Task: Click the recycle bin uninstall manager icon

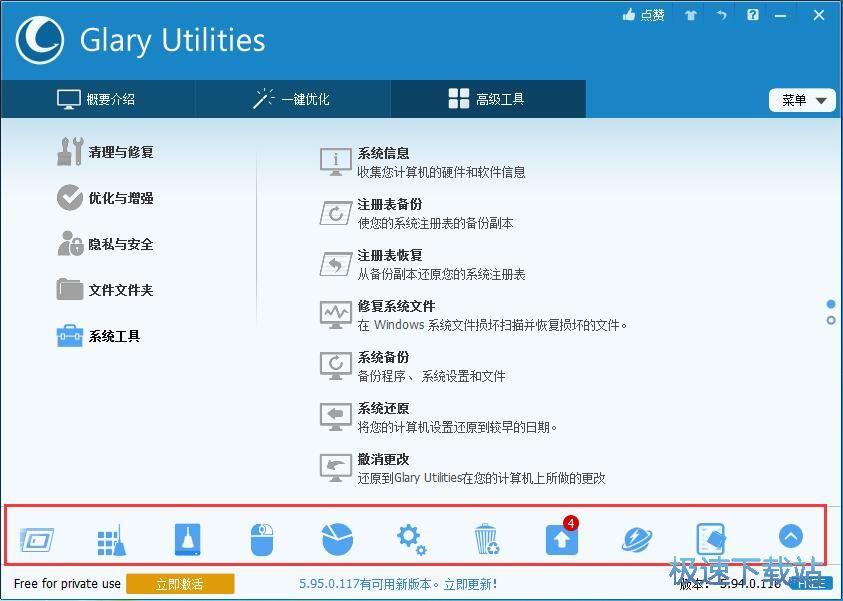Action: pyautogui.click(x=487, y=539)
